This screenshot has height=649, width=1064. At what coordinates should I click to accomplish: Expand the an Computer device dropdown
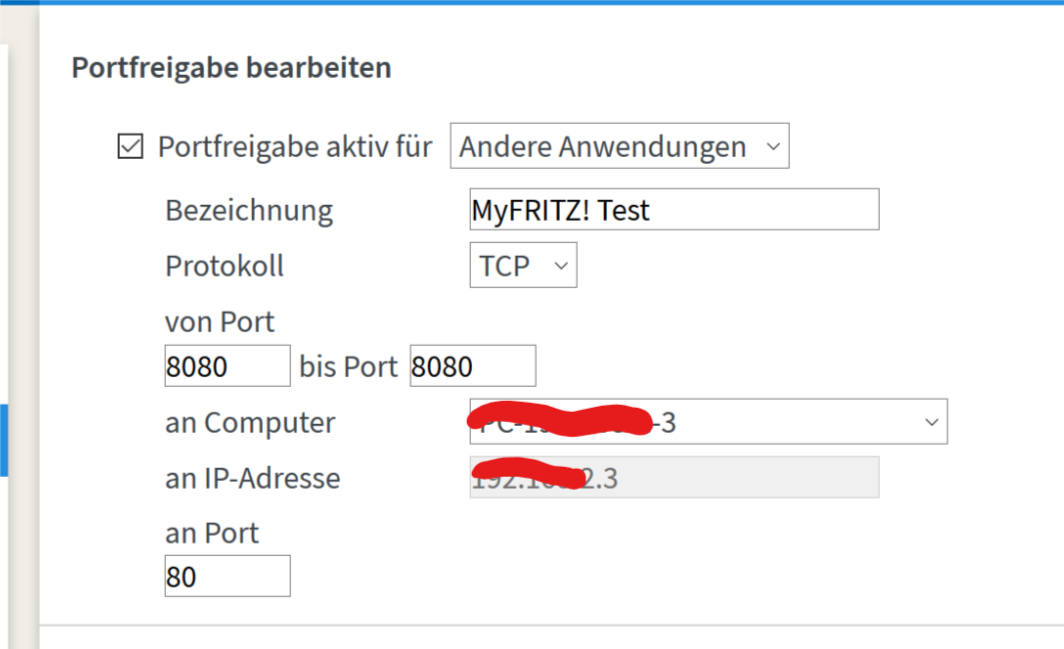[x=708, y=422]
